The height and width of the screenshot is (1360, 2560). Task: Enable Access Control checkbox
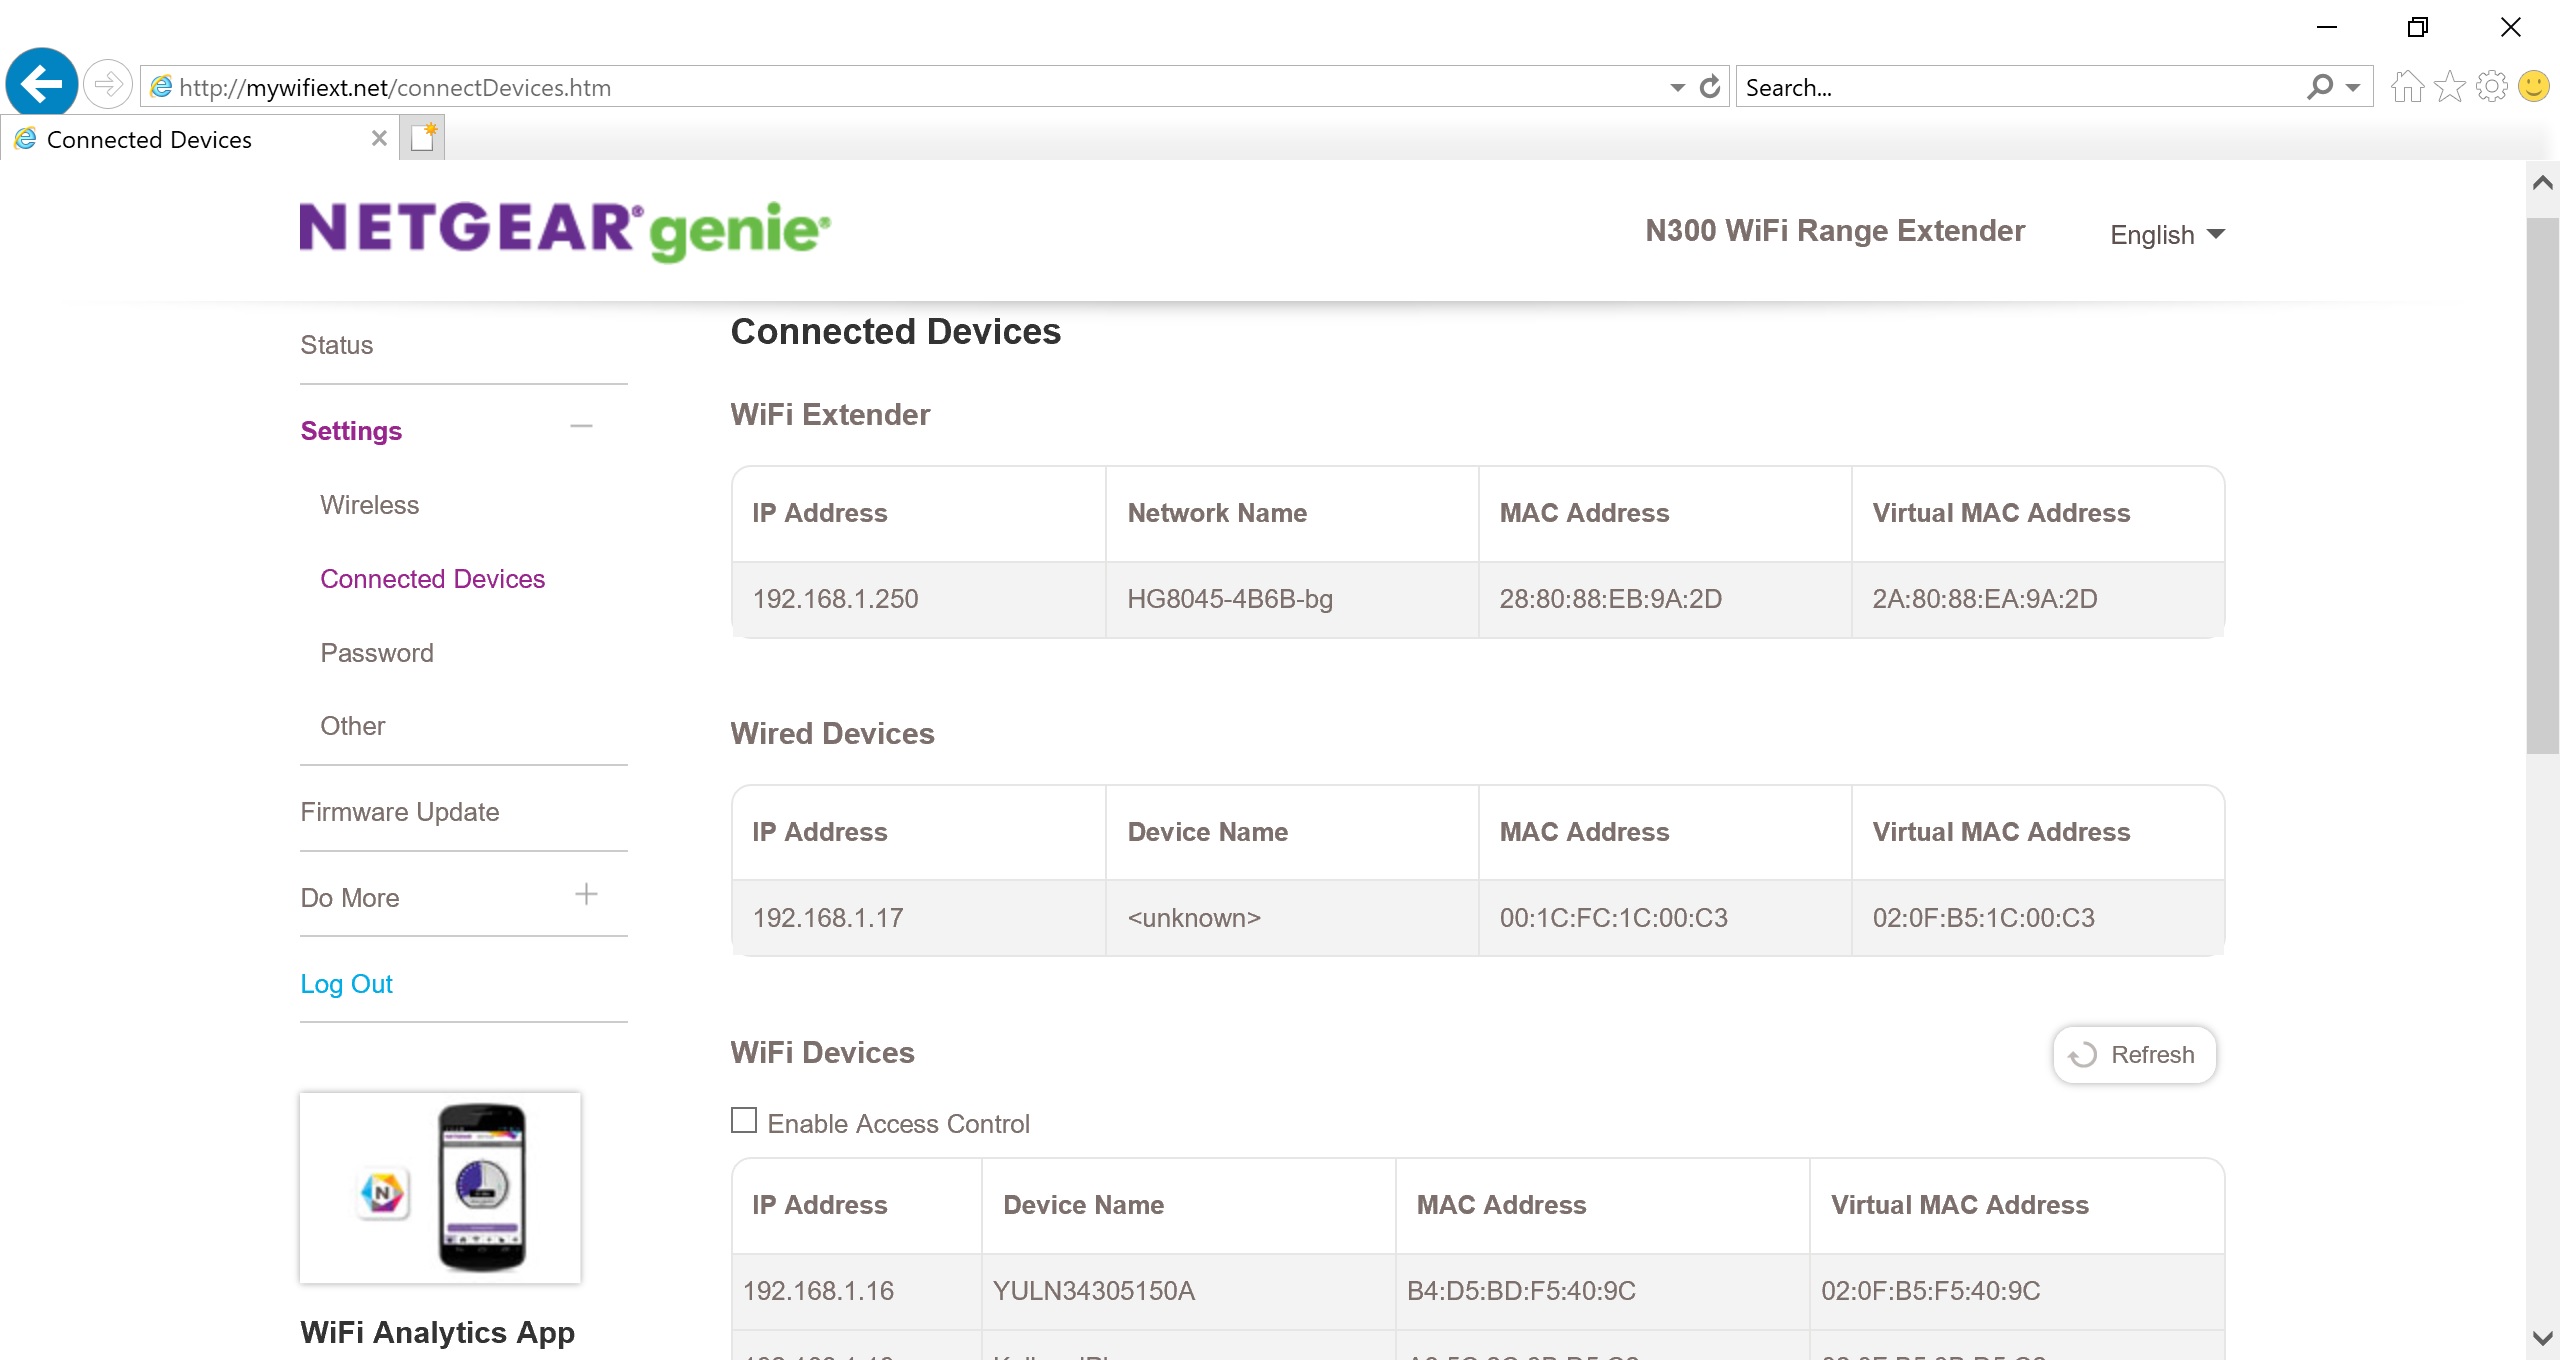pos(744,1120)
